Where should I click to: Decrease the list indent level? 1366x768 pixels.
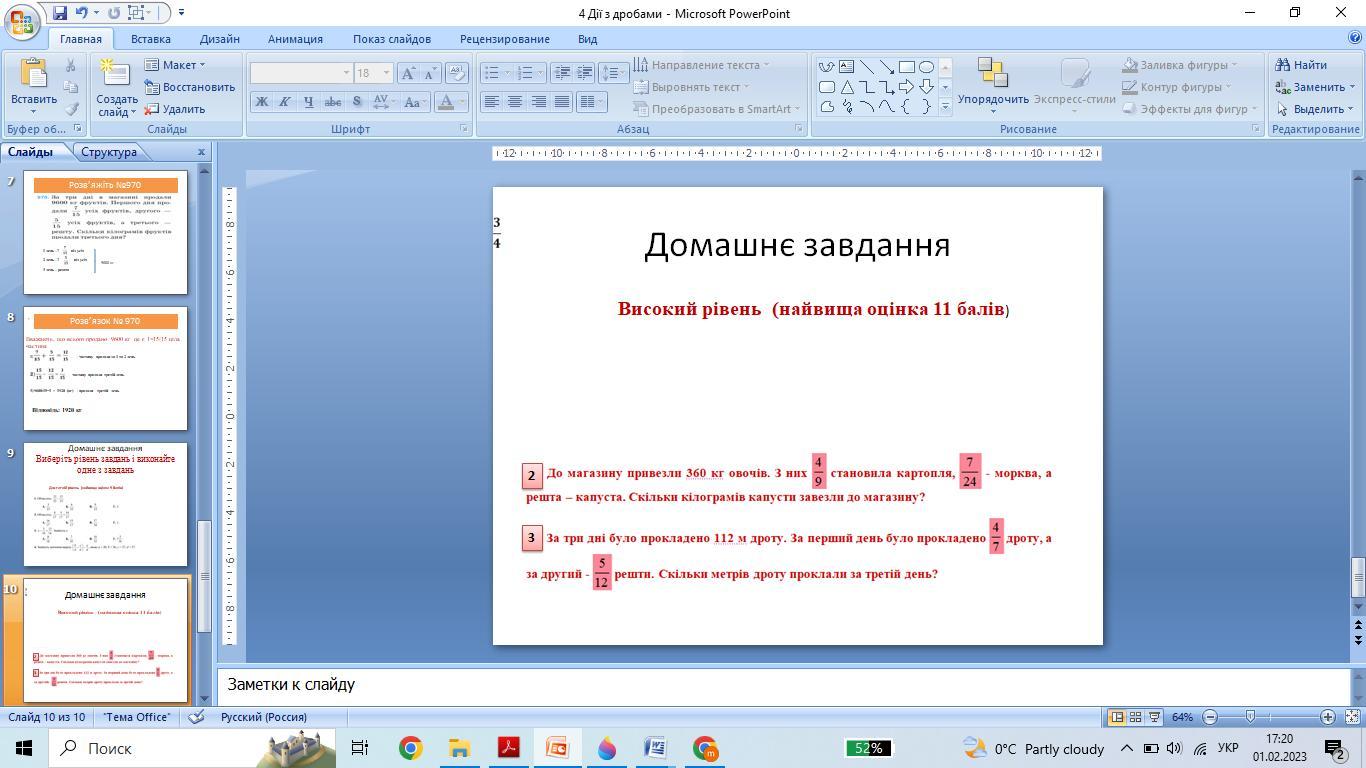562,73
